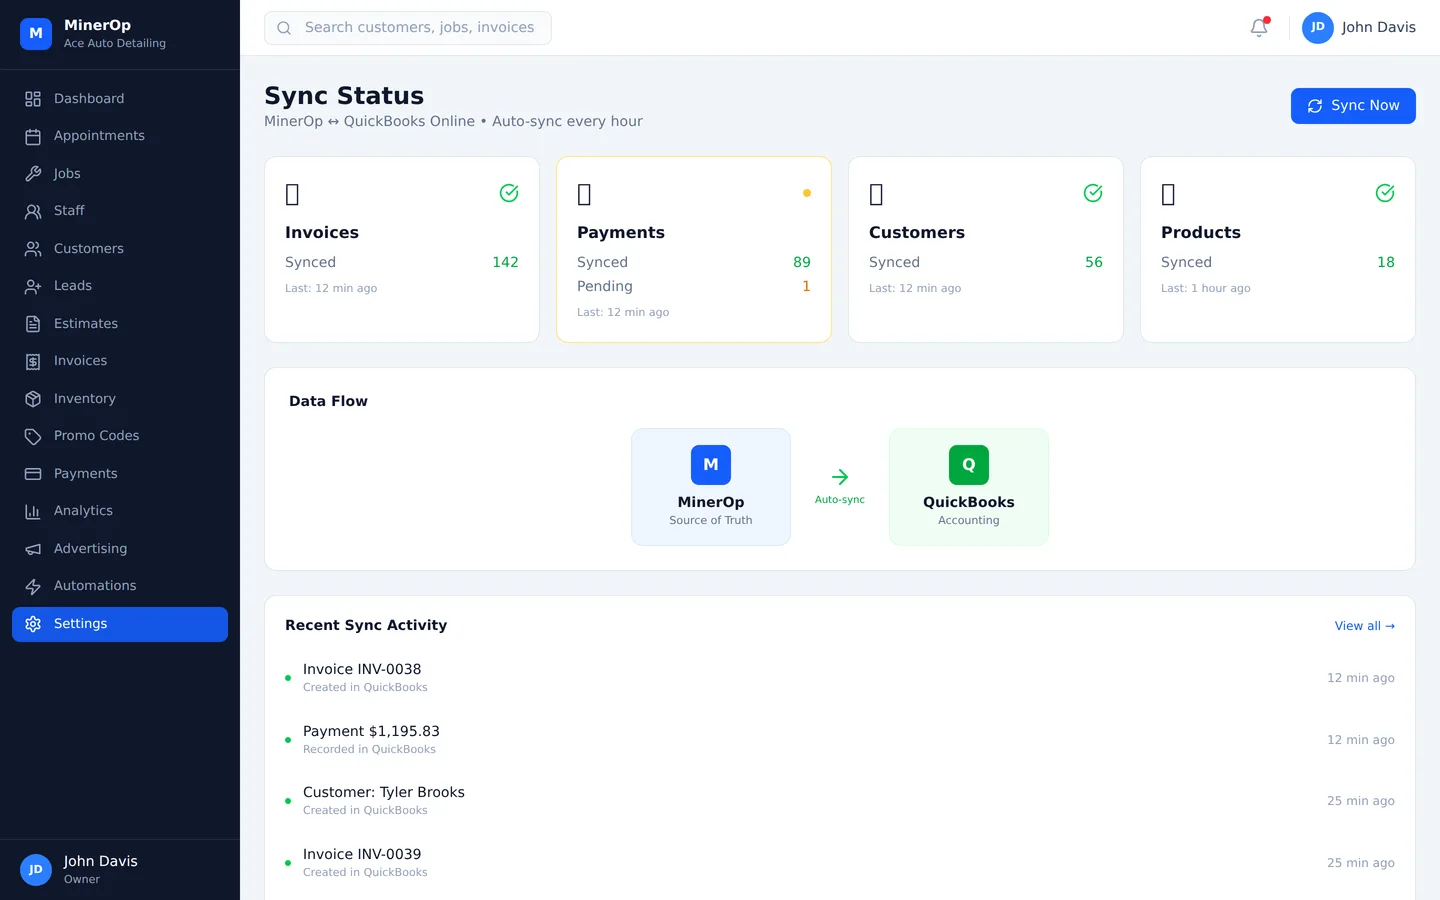Open the Invoice INV-0038 activity entry
1440x900 pixels.
pos(362,677)
